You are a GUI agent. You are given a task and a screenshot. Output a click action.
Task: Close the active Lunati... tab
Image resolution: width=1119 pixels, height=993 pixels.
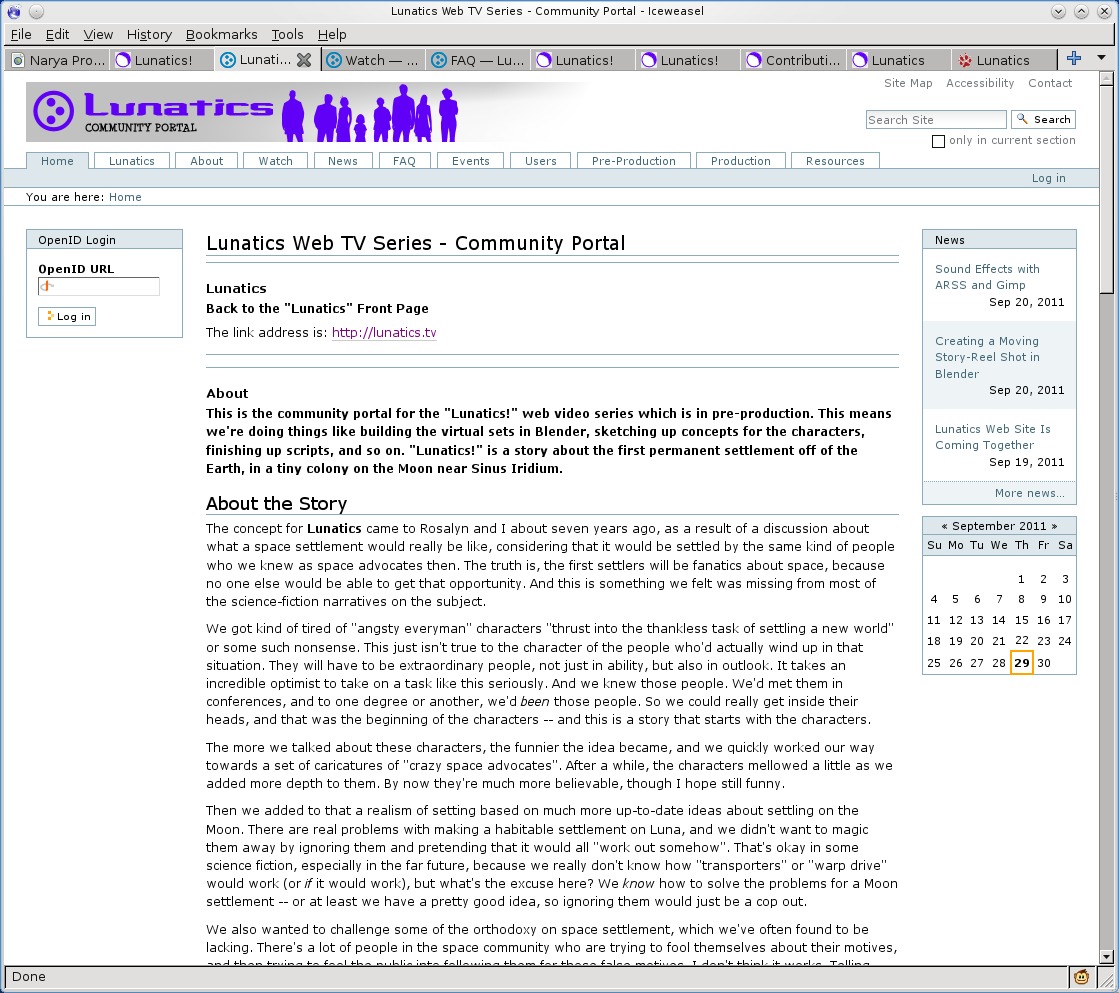(x=304, y=60)
